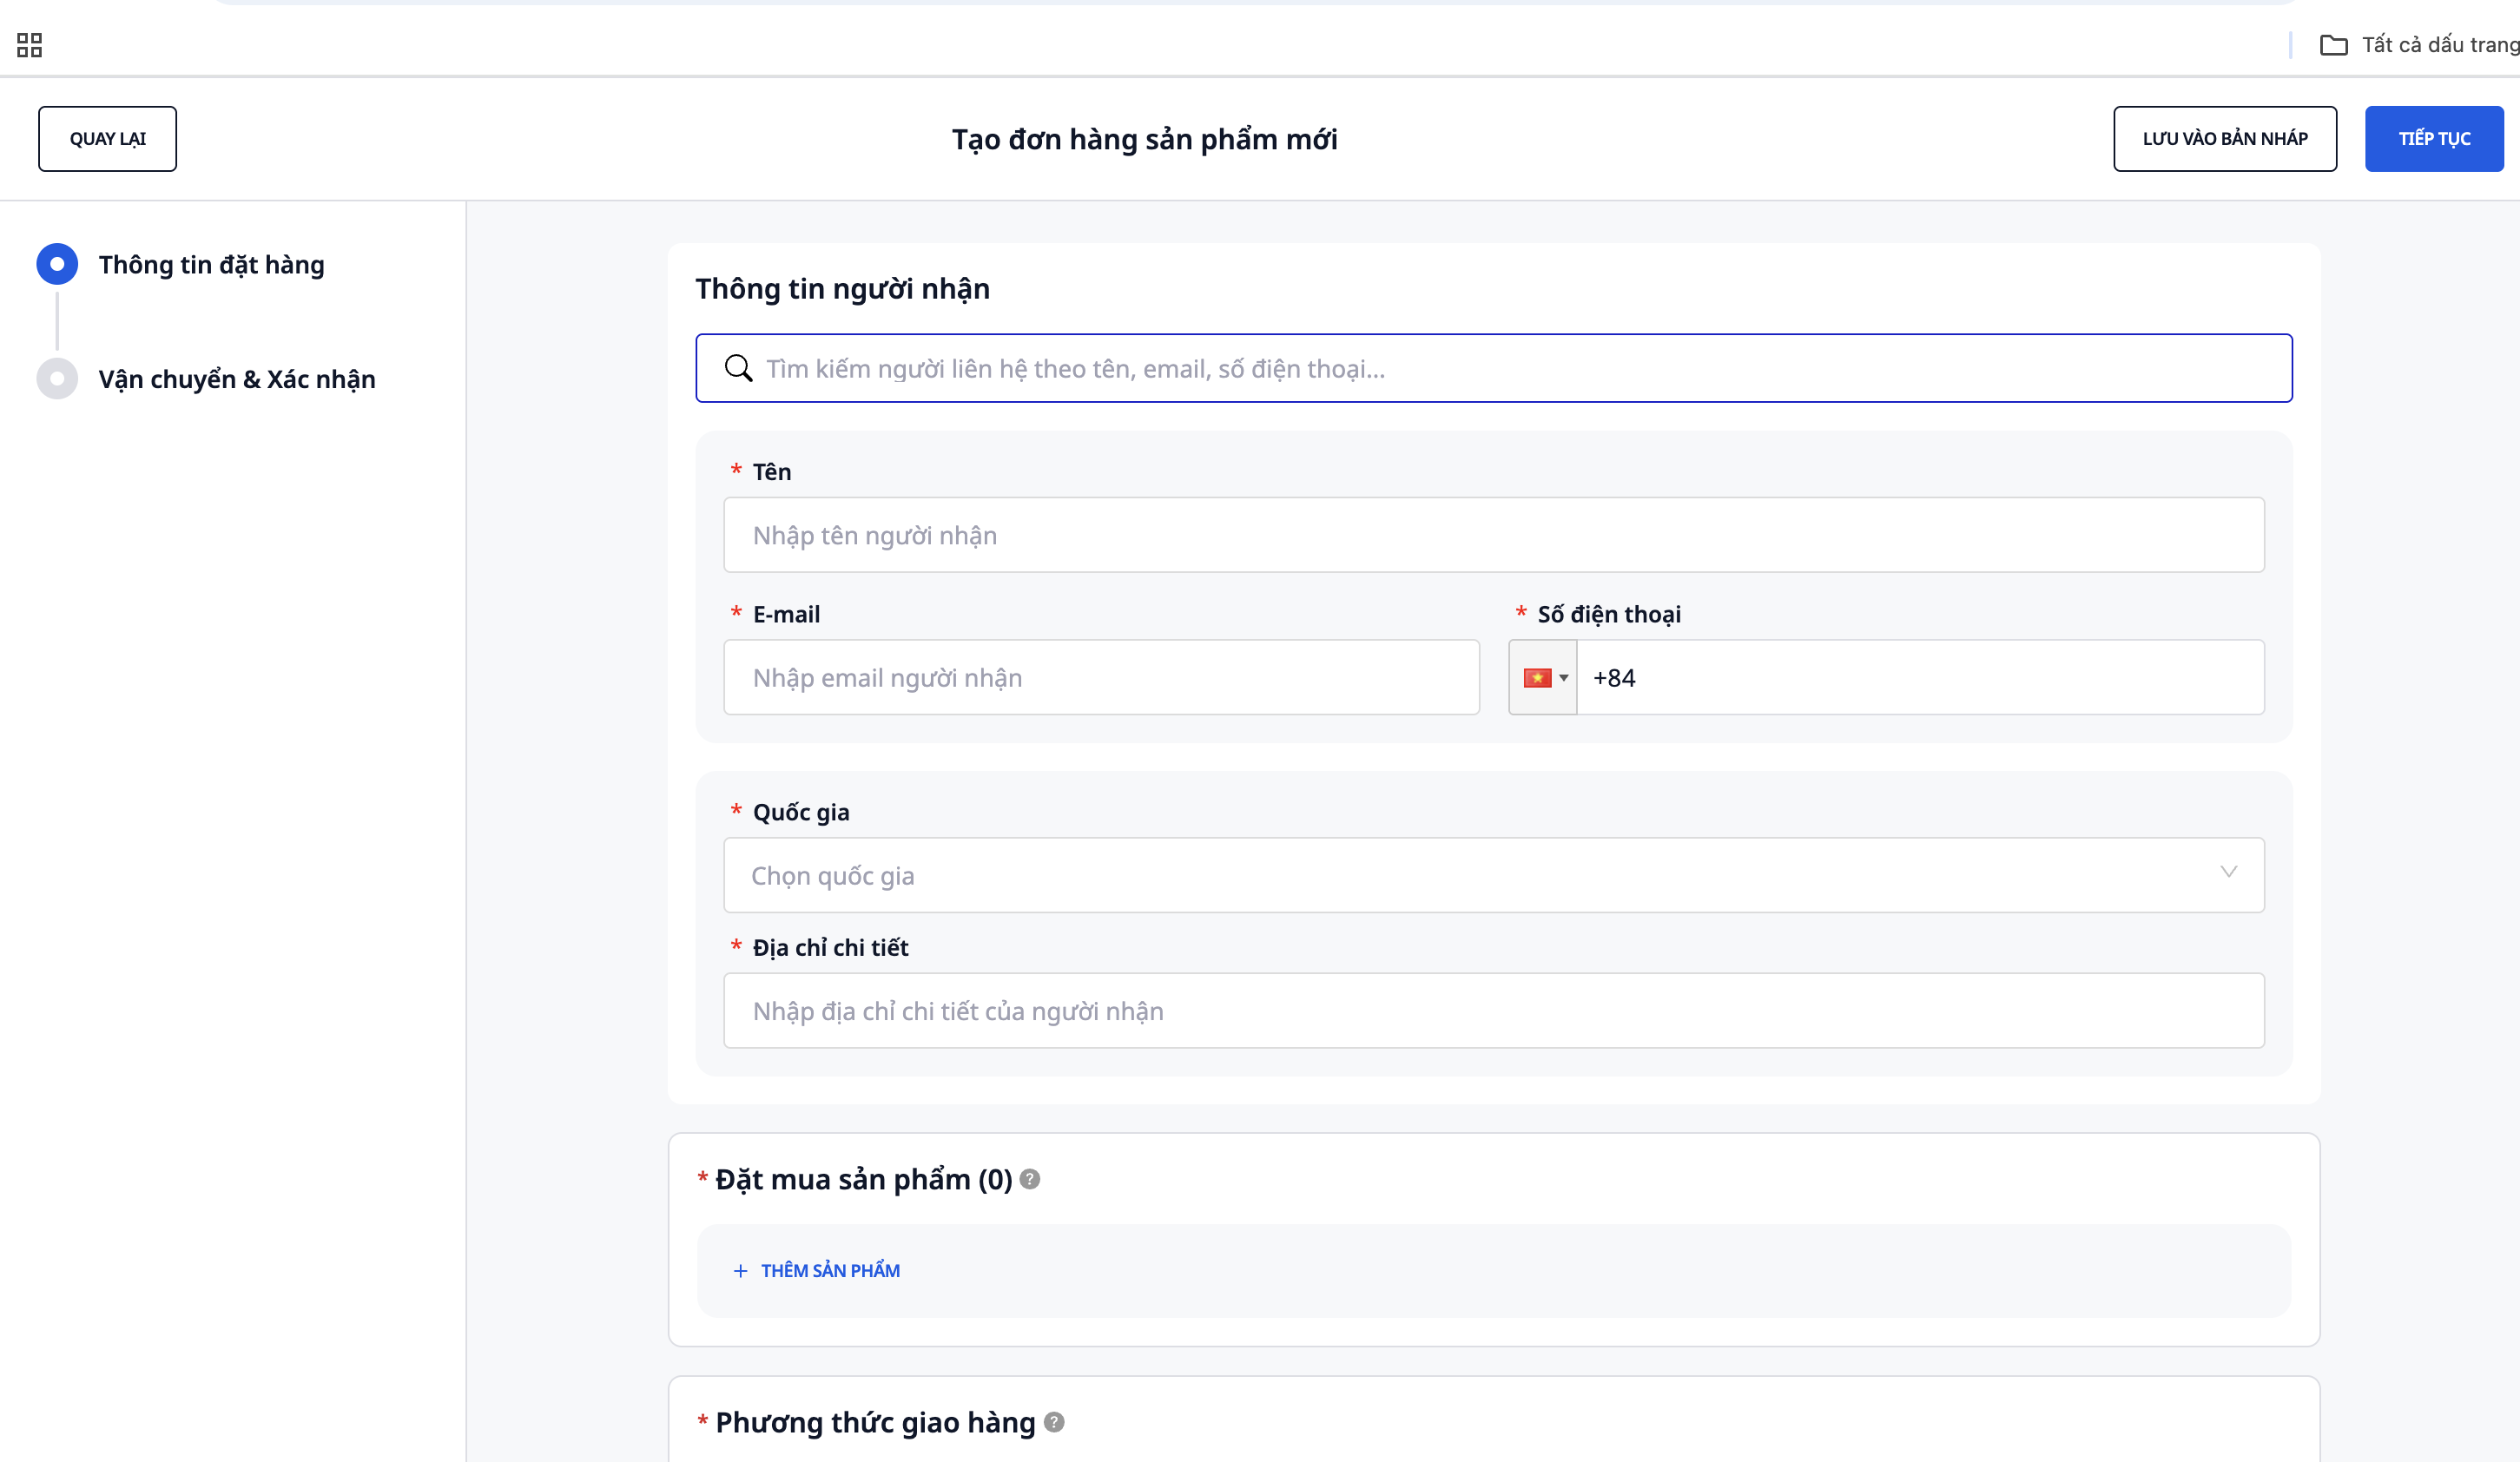Click the chevron in the country selector
Image resolution: width=2520 pixels, height=1462 pixels.
click(2228, 872)
